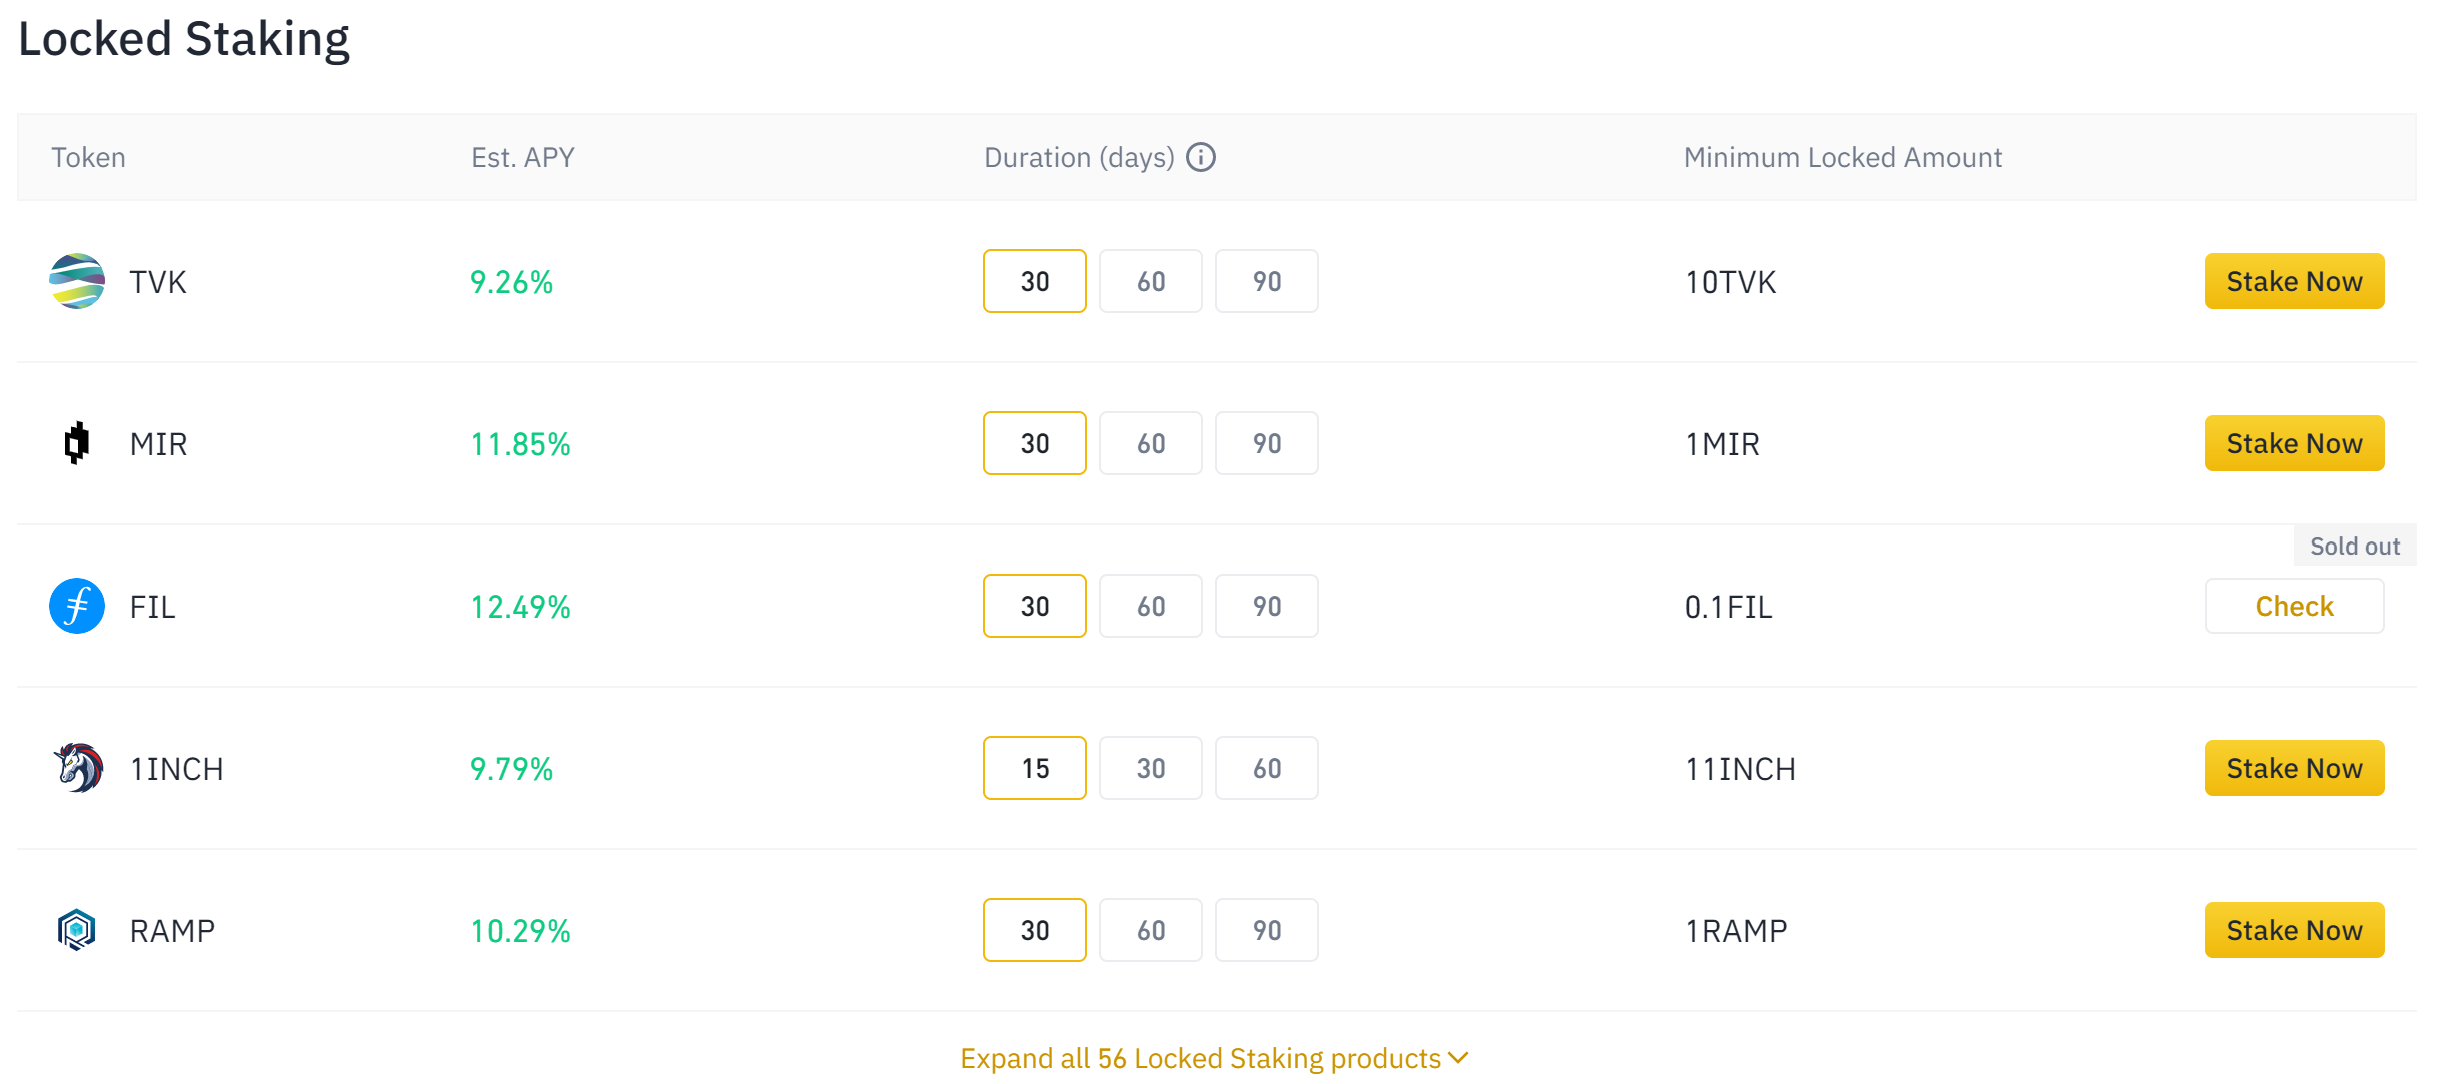The height and width of the screenshot is (1084, 2442).
Task: Select 60 days duration for FIL
Action: click(x=1151, y=606)
